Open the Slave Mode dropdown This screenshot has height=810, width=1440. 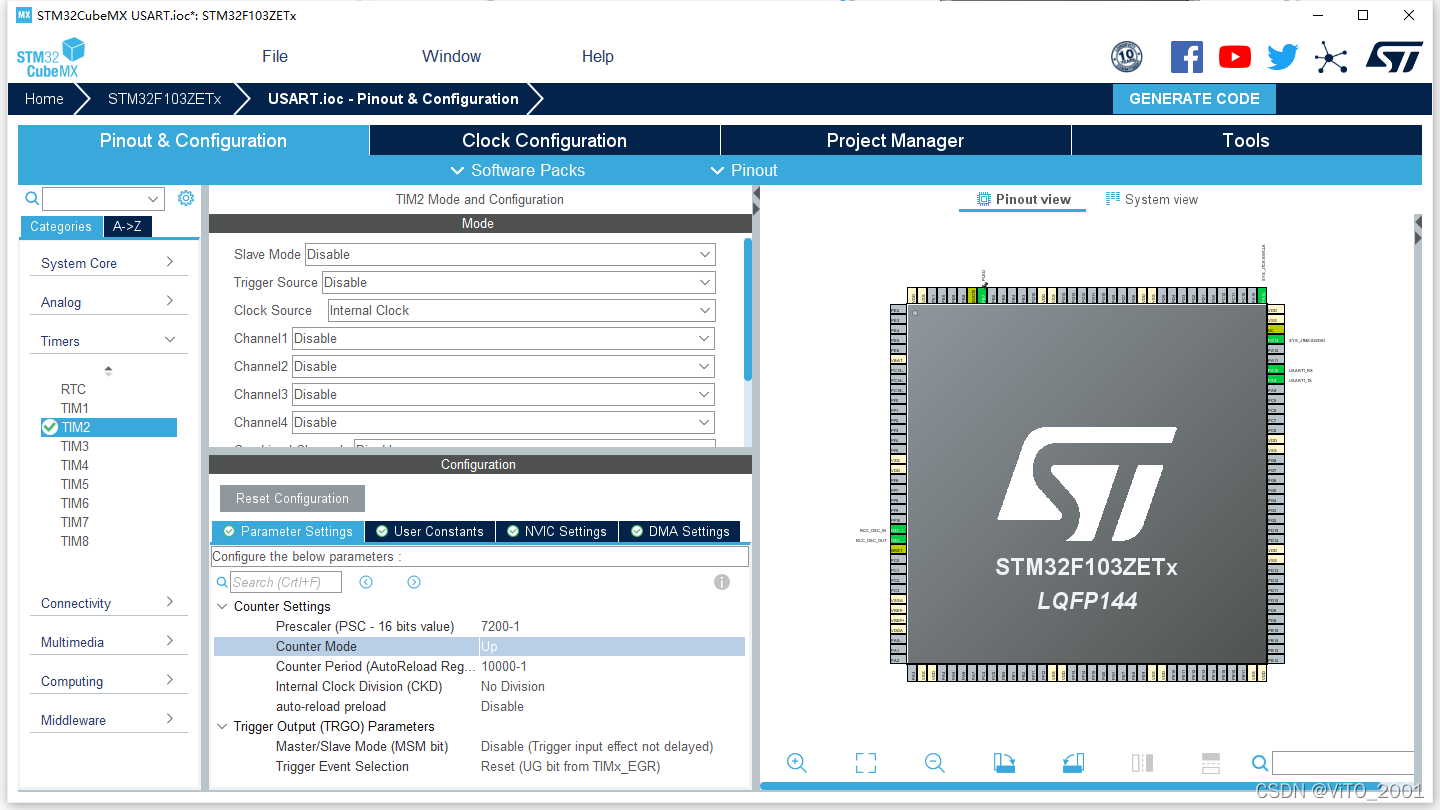coord(510,254)
